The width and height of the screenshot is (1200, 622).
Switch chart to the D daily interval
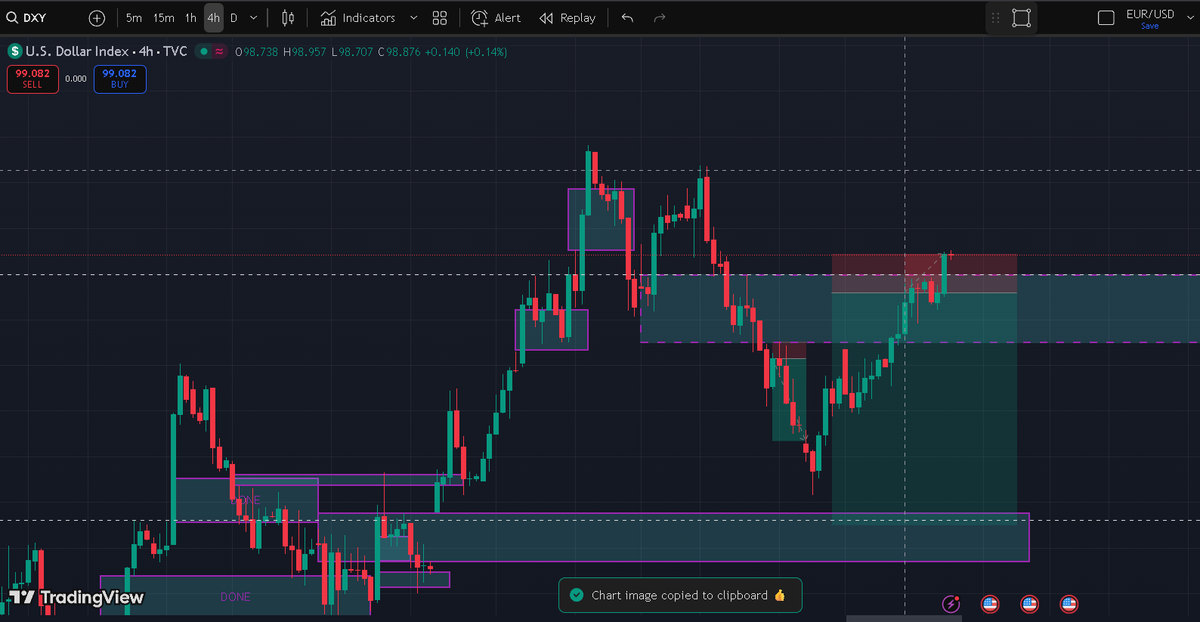coord(234,18)
